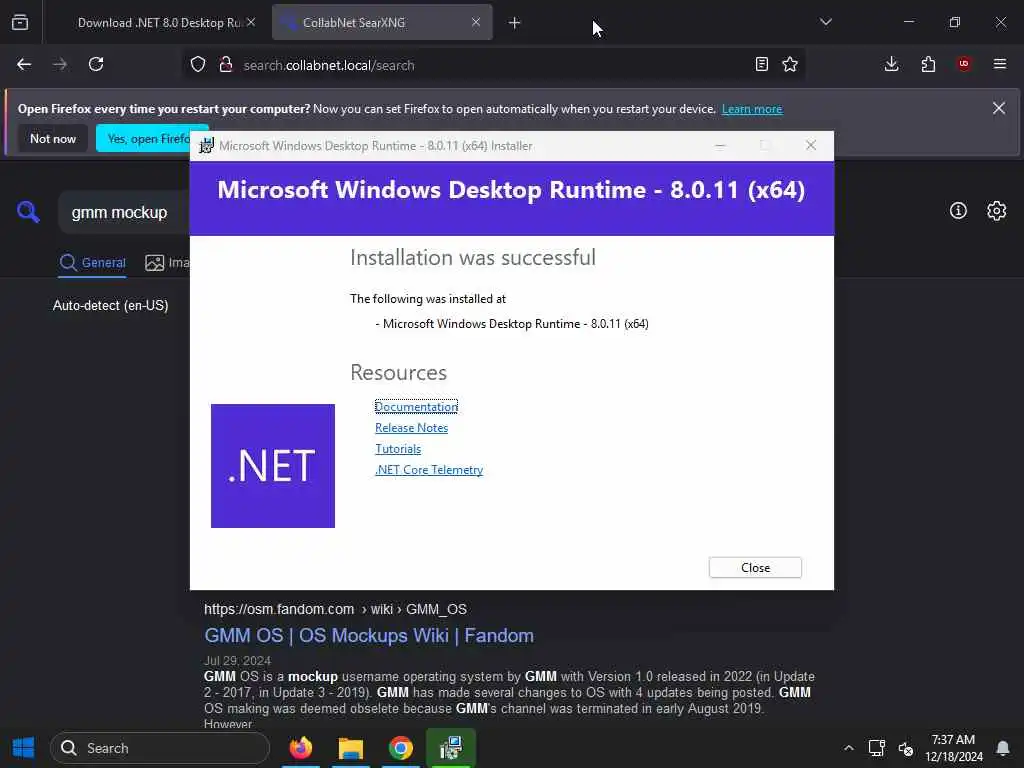
Task: Click the uBlock Origin extension icon
Action: pos(964,64)
